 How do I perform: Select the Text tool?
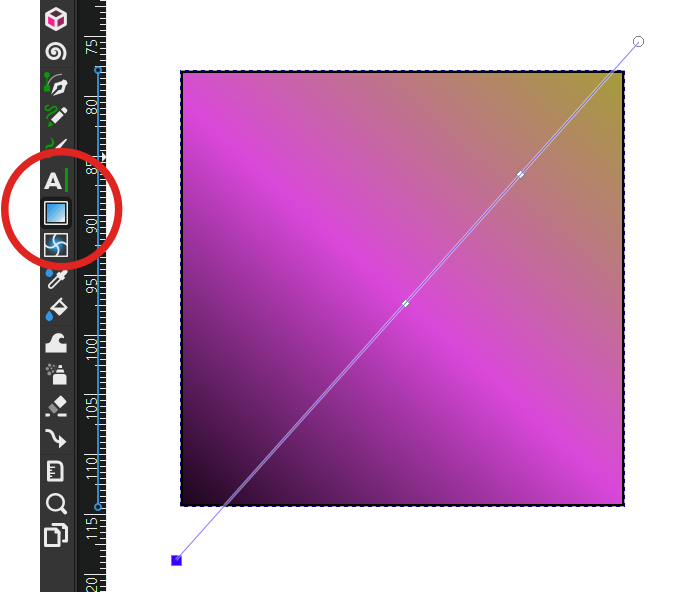[56, 181]
